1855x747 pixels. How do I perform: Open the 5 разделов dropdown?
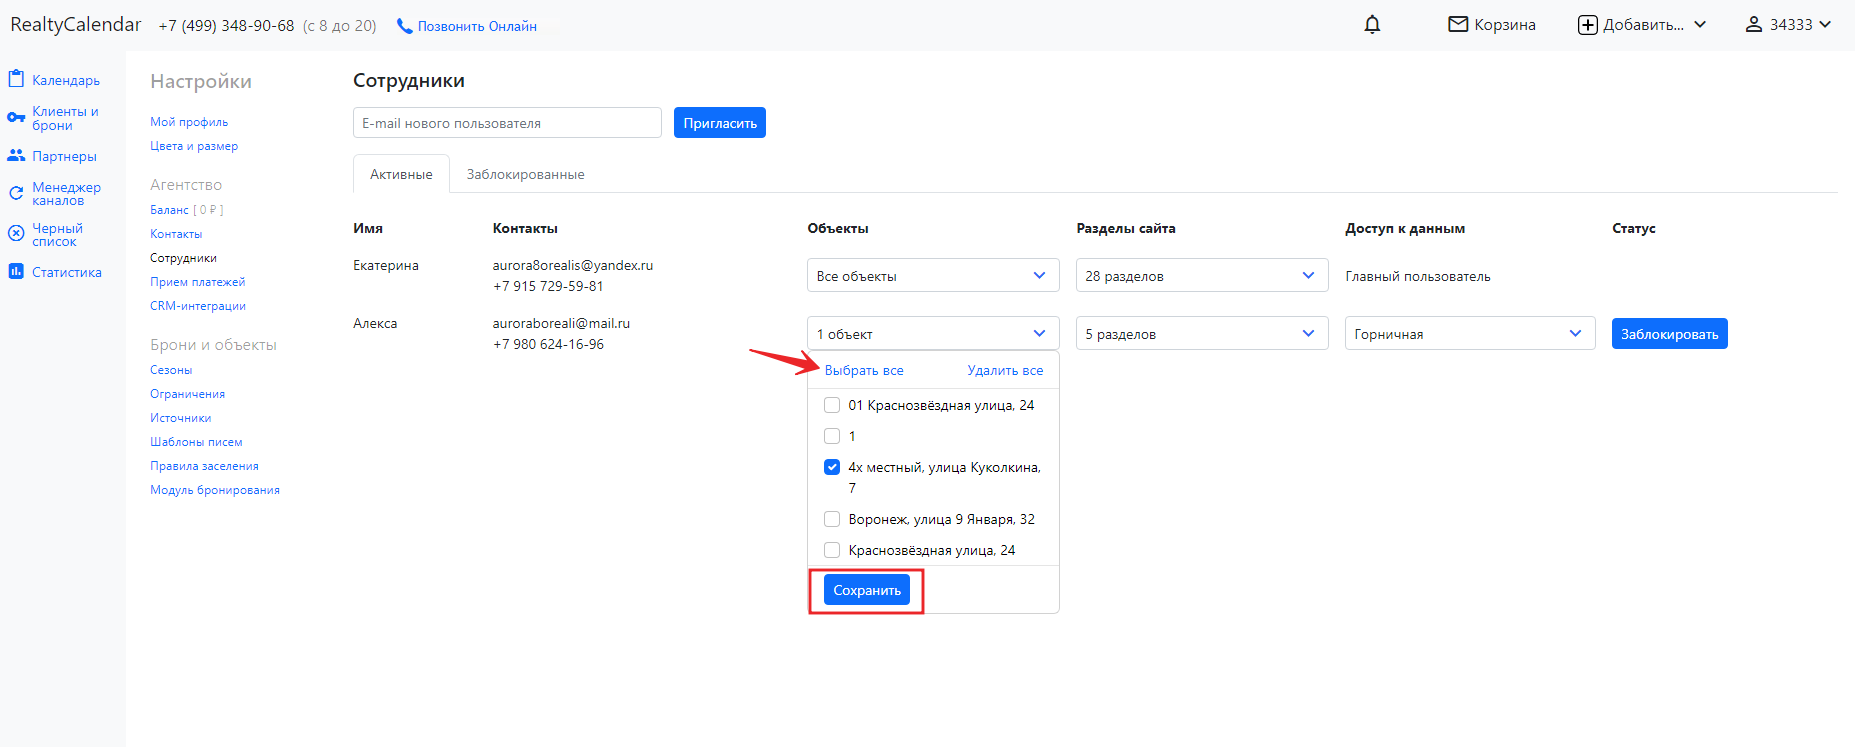(1202, 333)
